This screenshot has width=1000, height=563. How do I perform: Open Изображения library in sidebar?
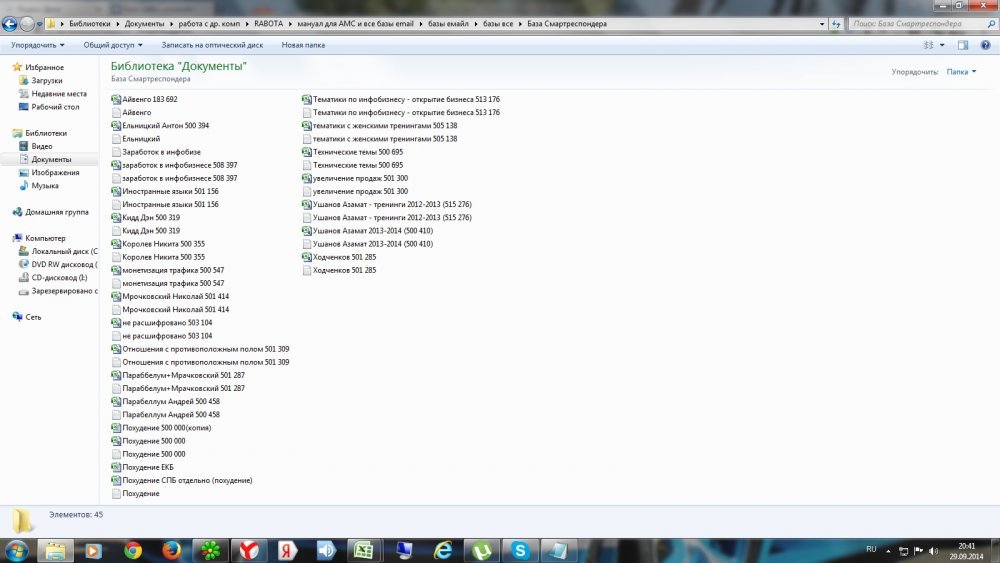pyautogui.click(x=49, y=172)
